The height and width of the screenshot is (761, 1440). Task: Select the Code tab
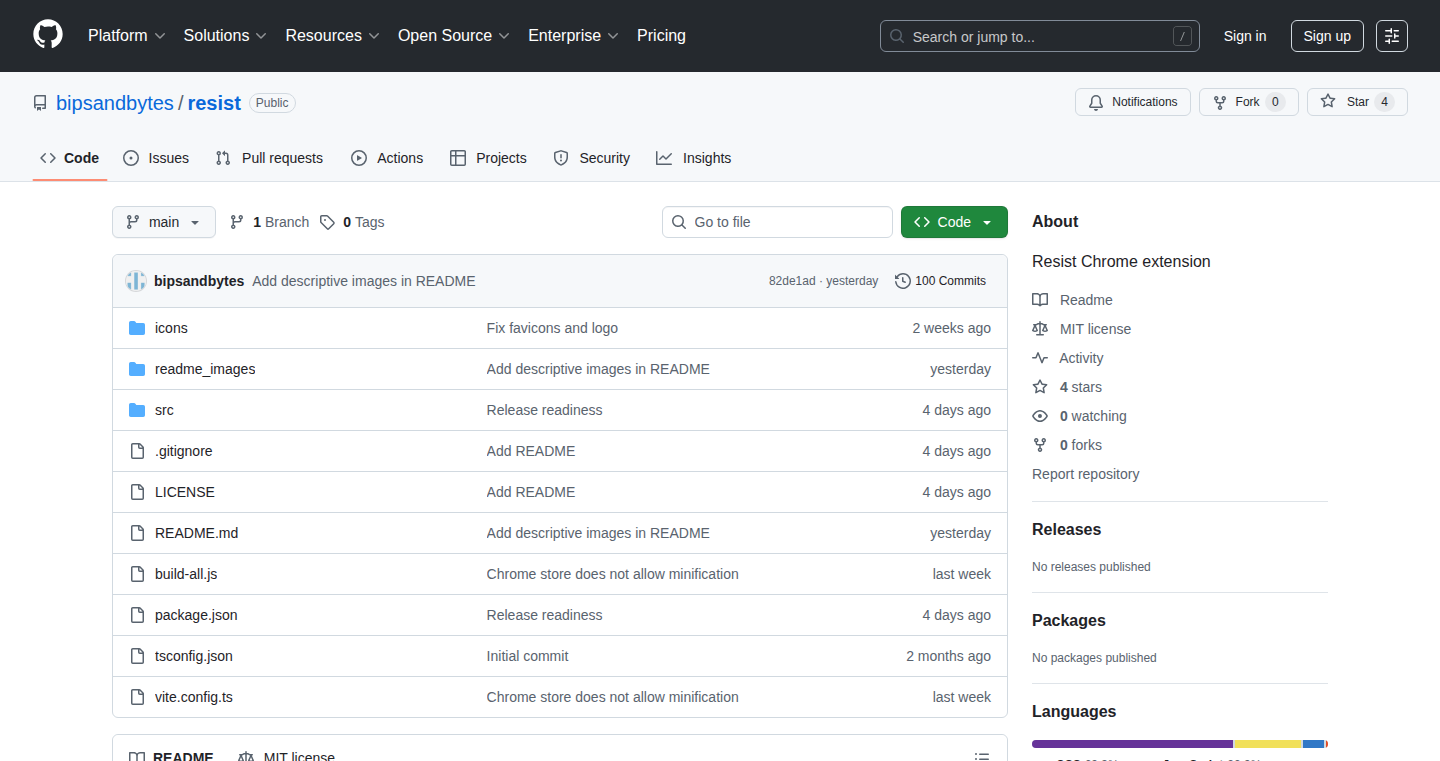[70, 158]
